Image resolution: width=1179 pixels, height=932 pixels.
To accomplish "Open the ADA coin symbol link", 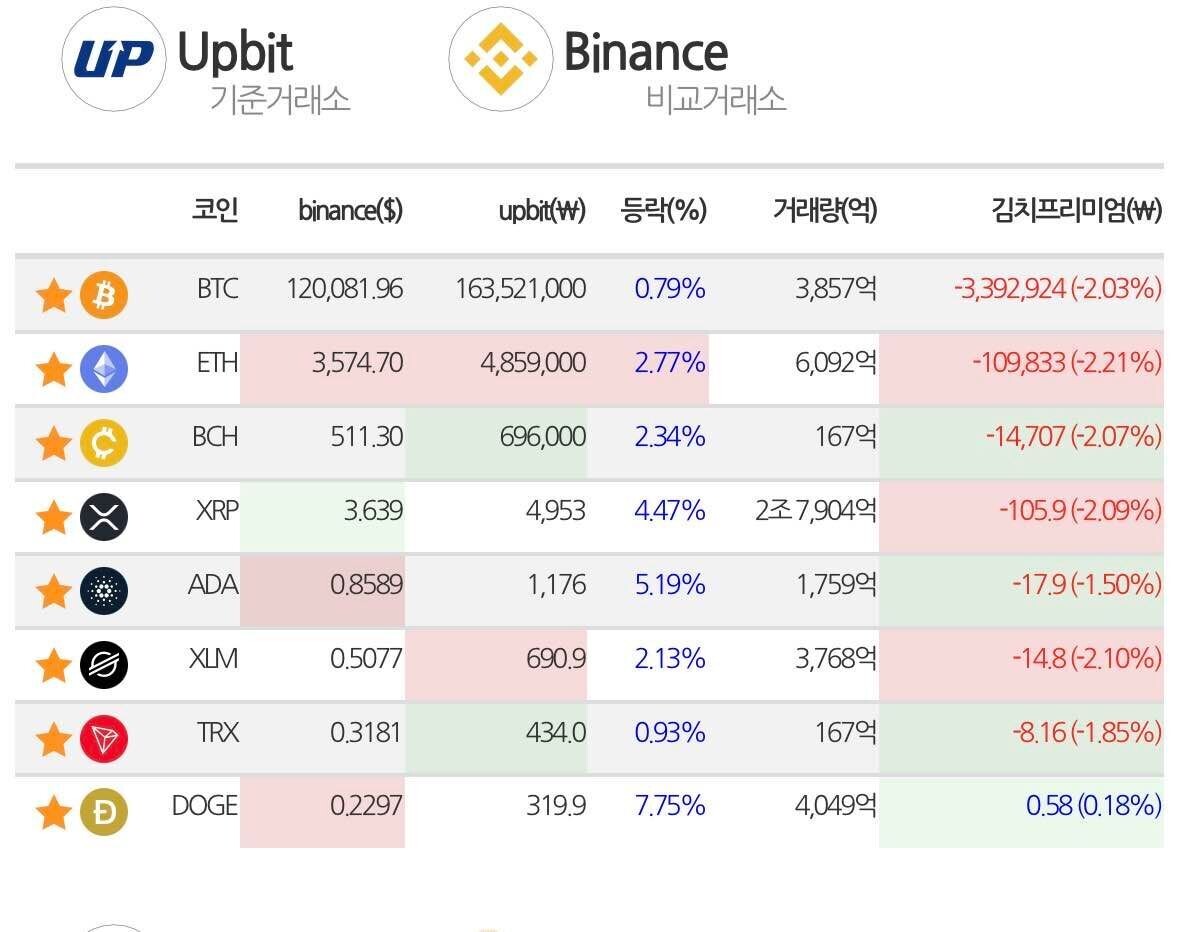I will [213, 584].
